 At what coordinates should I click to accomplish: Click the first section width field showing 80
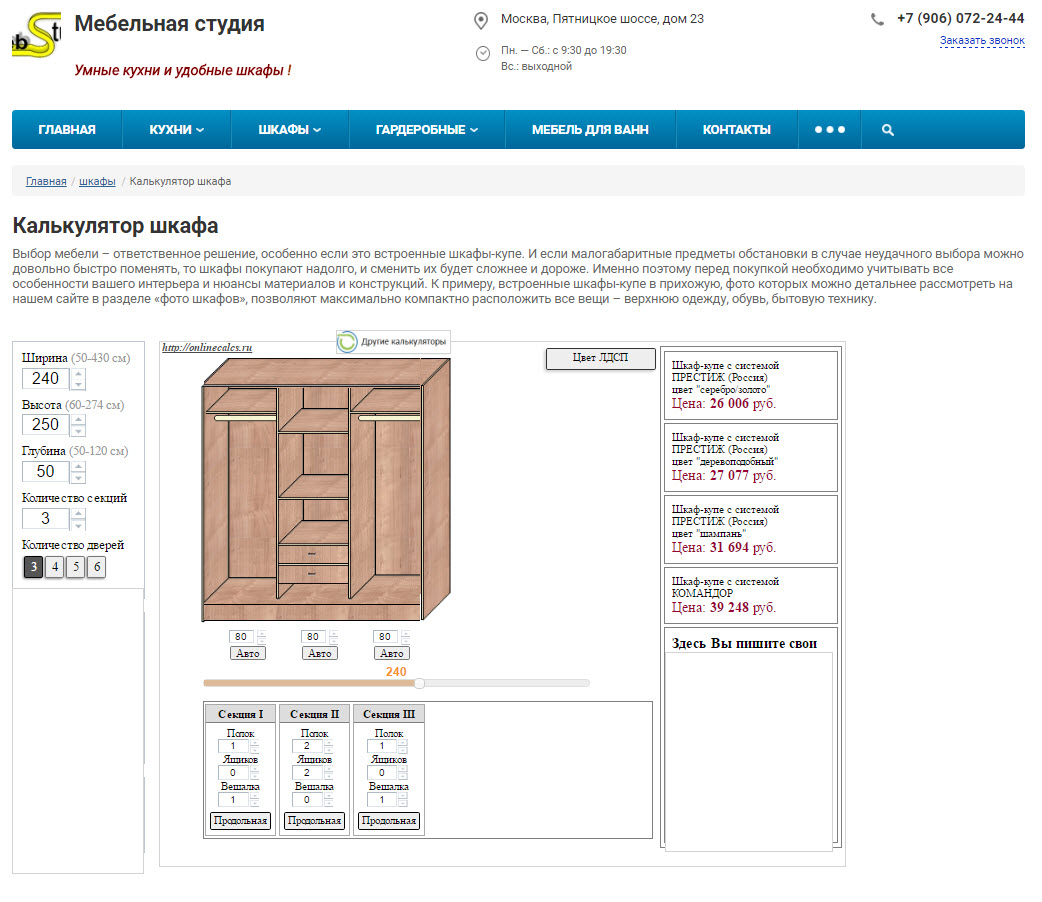pos(242,637)
